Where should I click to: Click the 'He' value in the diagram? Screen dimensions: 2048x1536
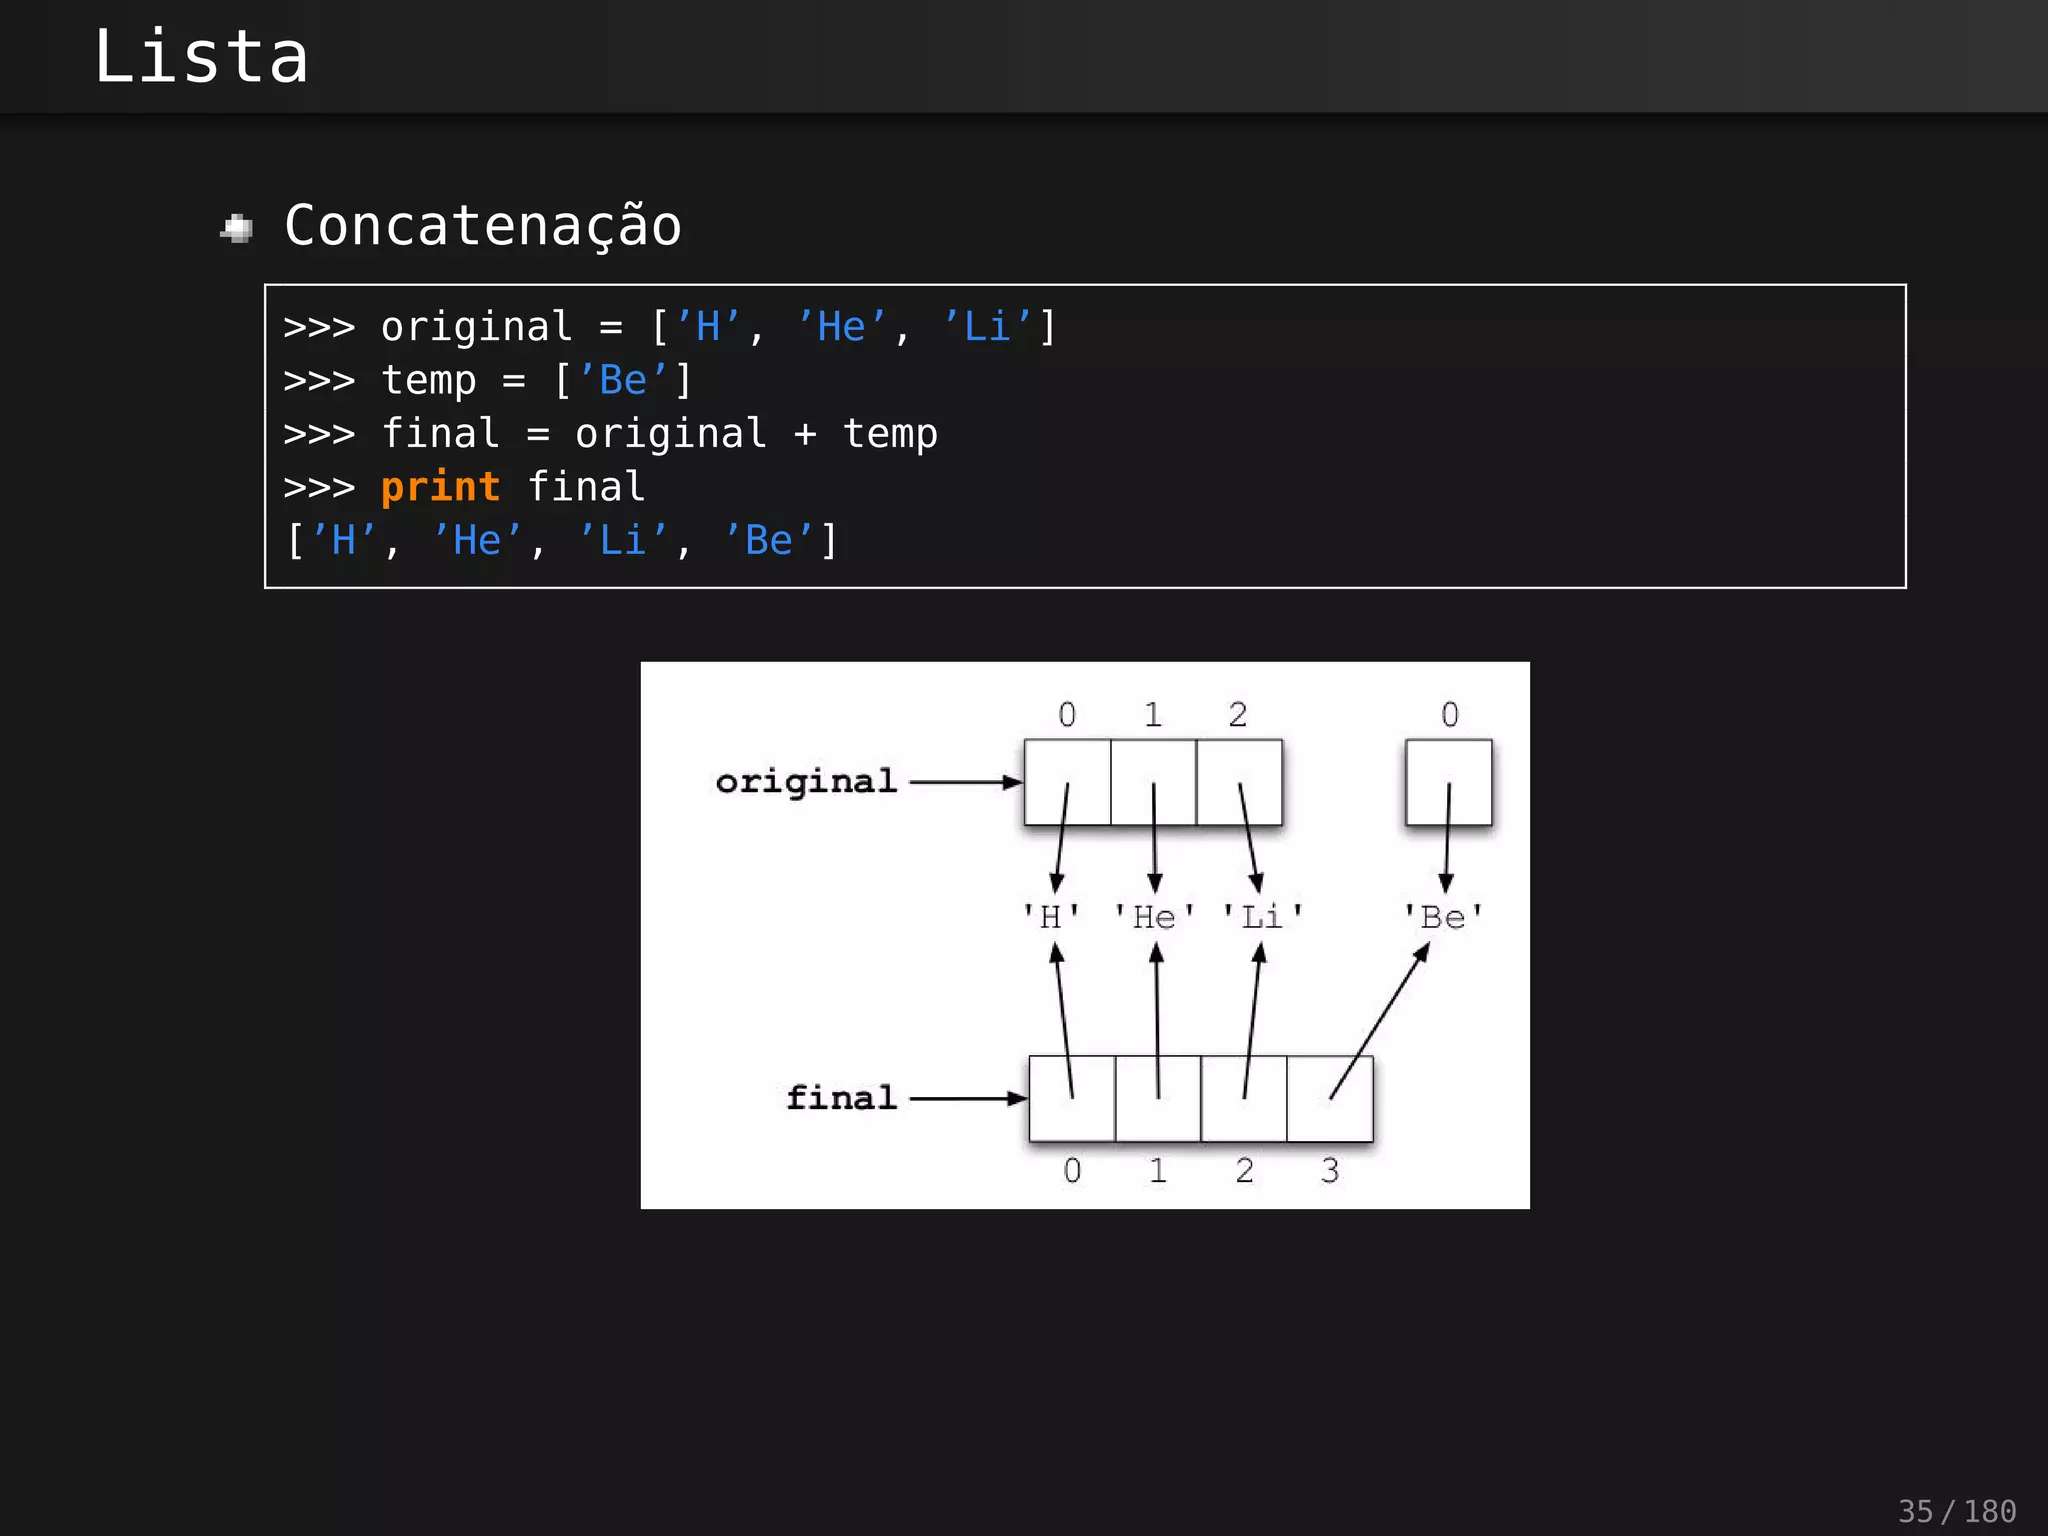click(1154, 917)
